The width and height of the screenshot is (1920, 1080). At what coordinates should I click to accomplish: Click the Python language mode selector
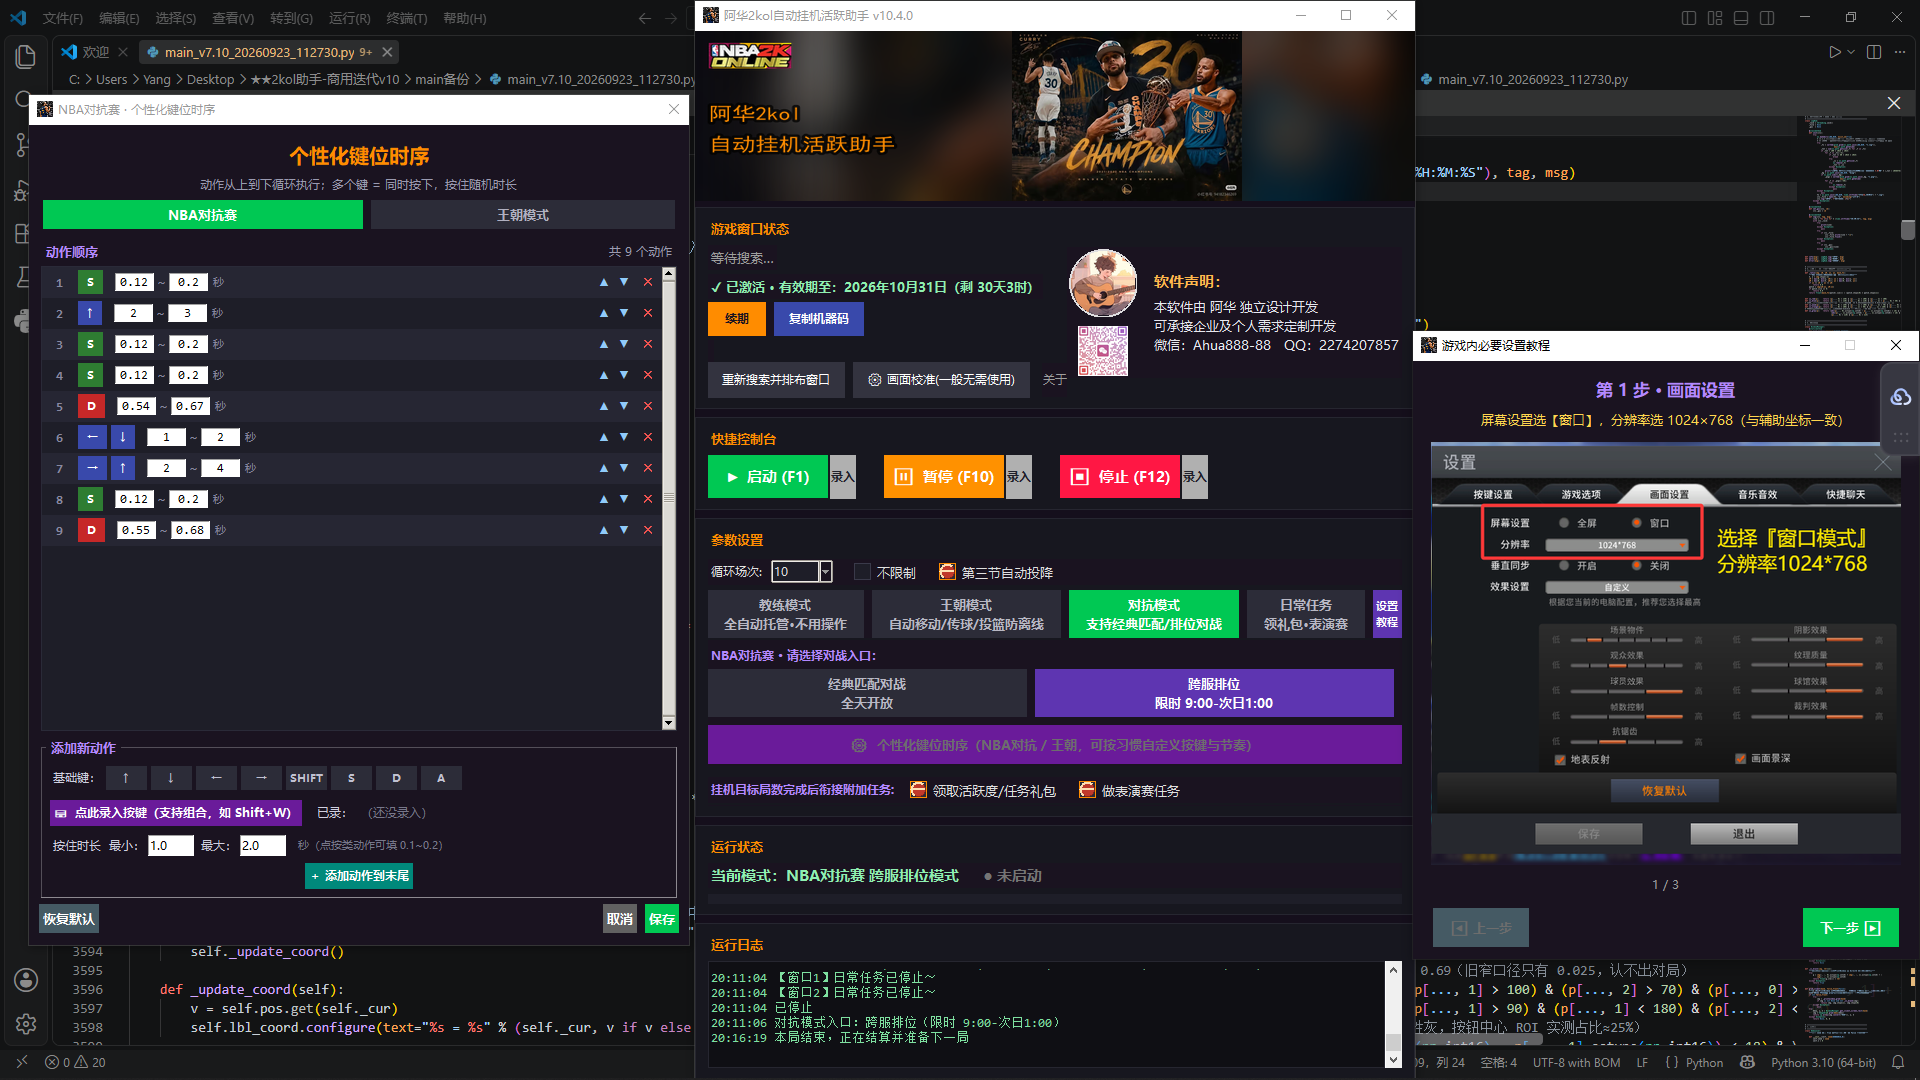pos(1704,1062)
